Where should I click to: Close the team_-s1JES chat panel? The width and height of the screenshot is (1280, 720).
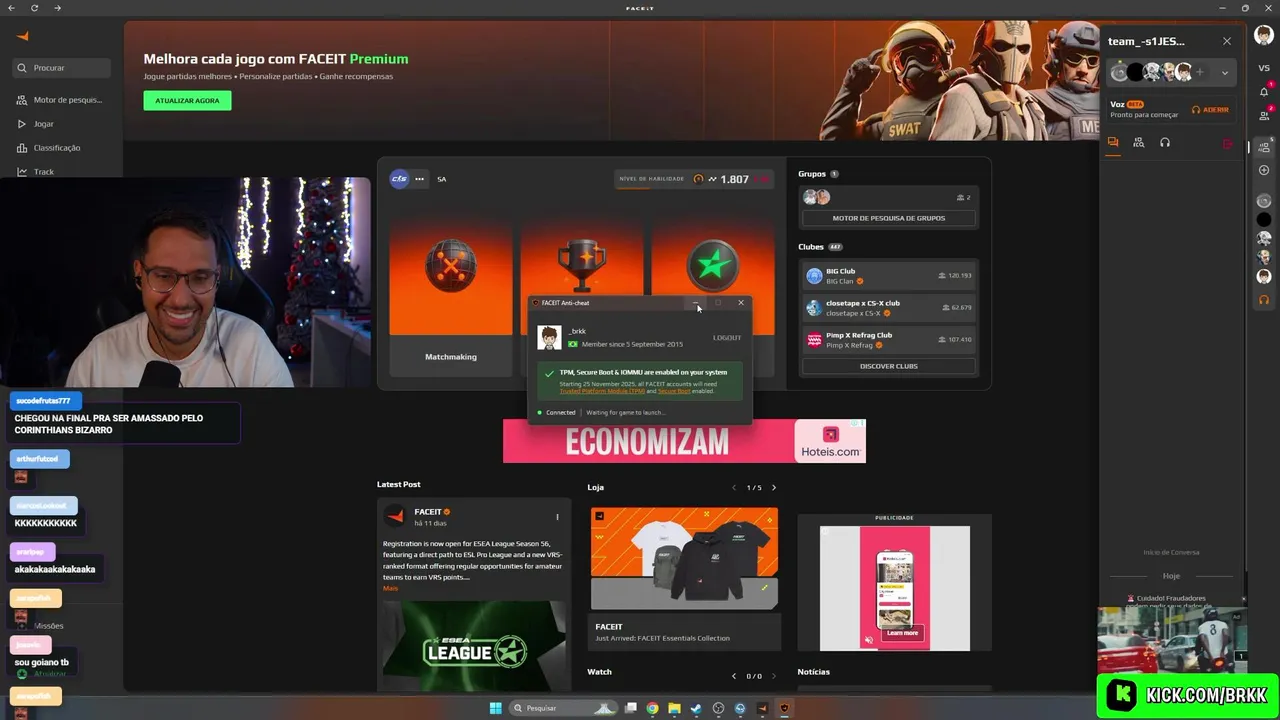click(1227, 41)
